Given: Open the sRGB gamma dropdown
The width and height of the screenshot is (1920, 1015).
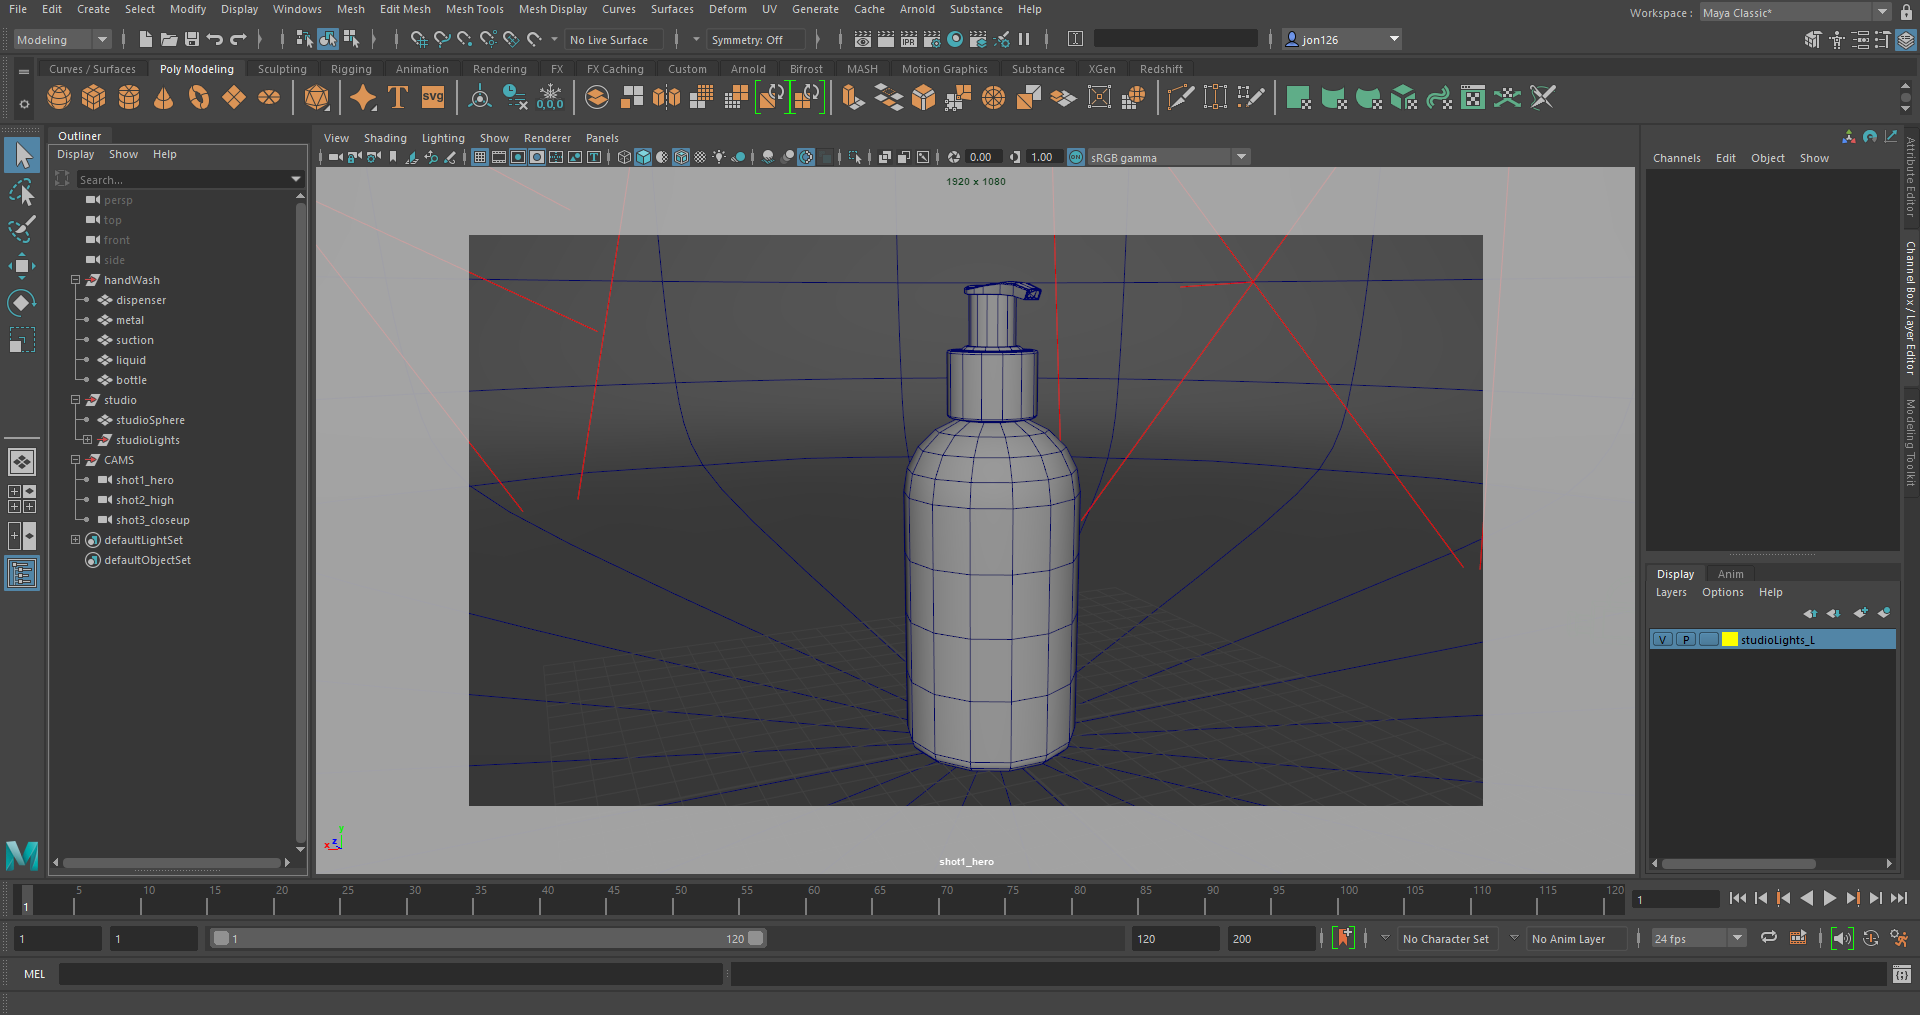Looking at the screenshot, I should (1168, 157).
